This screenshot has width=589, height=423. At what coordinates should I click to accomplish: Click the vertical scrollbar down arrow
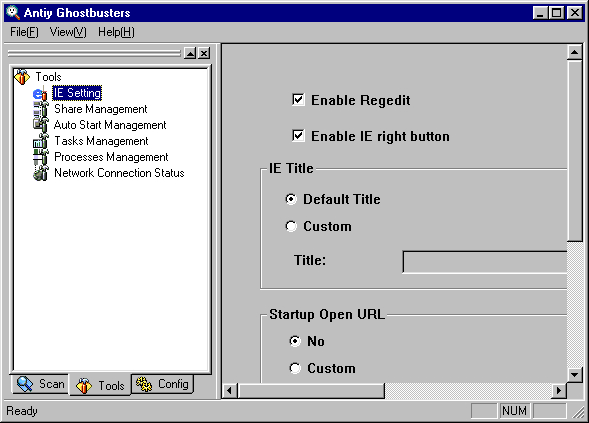pyautogui.click(x=574, y=374)
